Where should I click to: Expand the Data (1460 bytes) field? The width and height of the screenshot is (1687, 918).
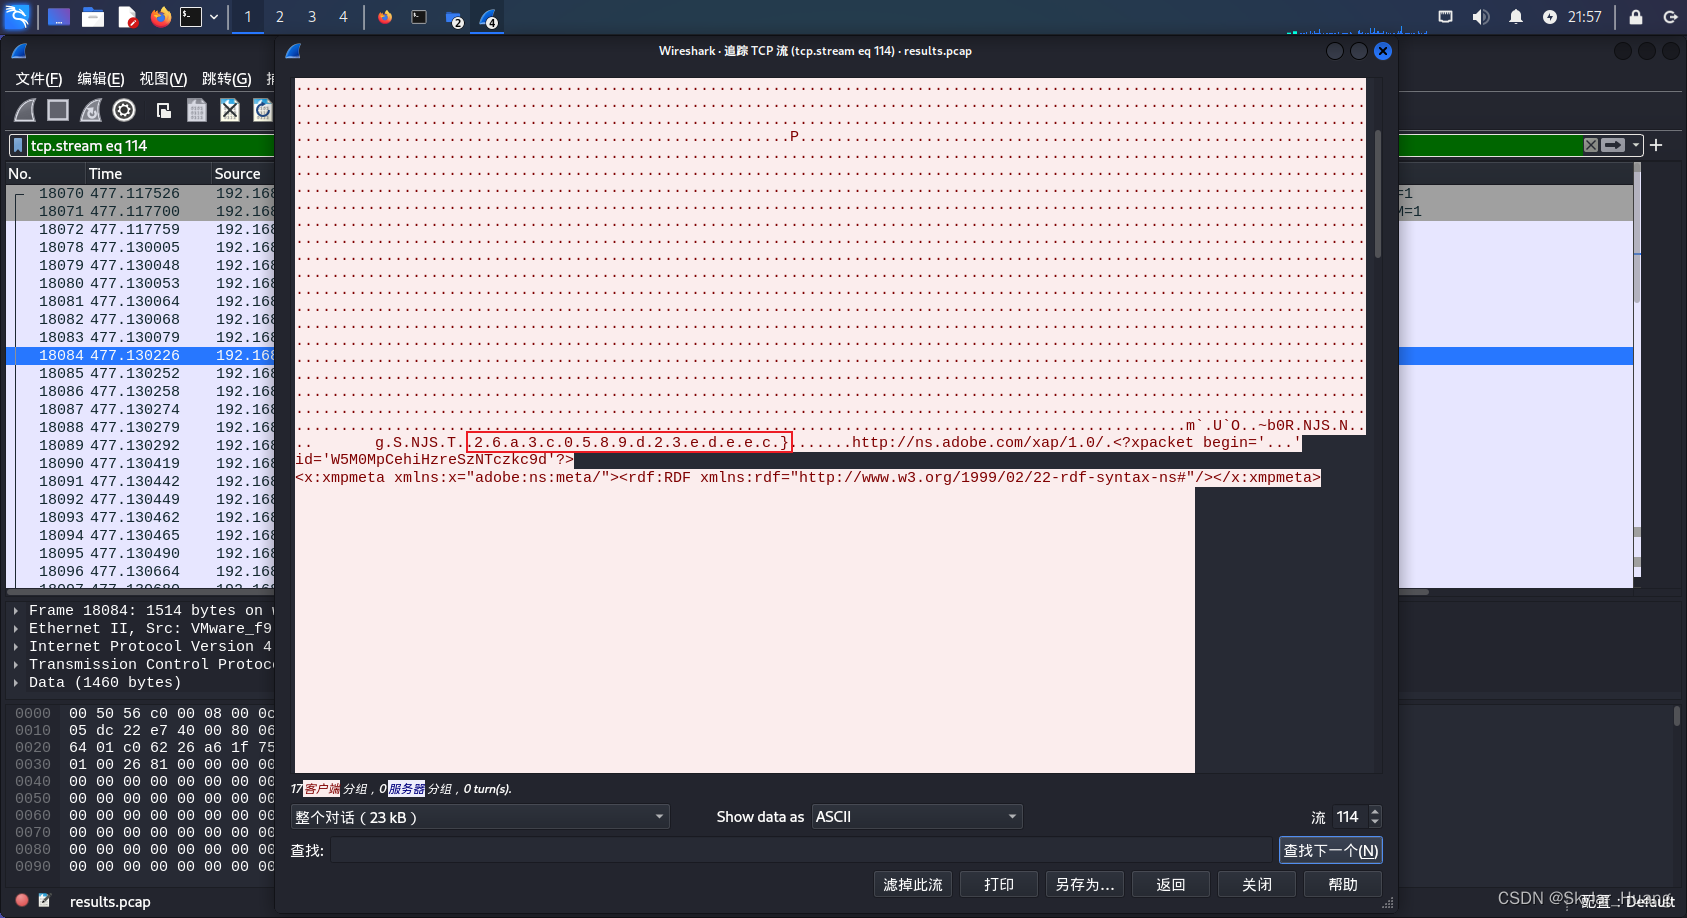coord(16,682)
